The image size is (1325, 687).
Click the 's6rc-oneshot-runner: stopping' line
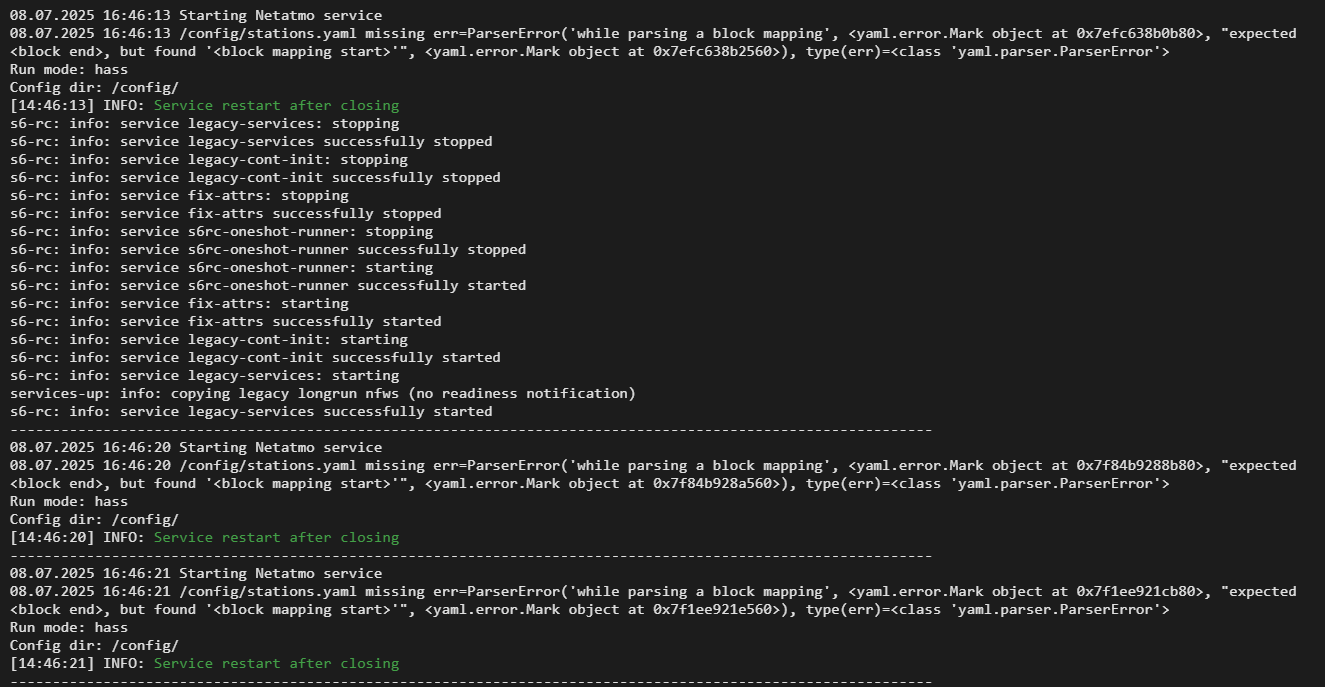tap(221, 231)
